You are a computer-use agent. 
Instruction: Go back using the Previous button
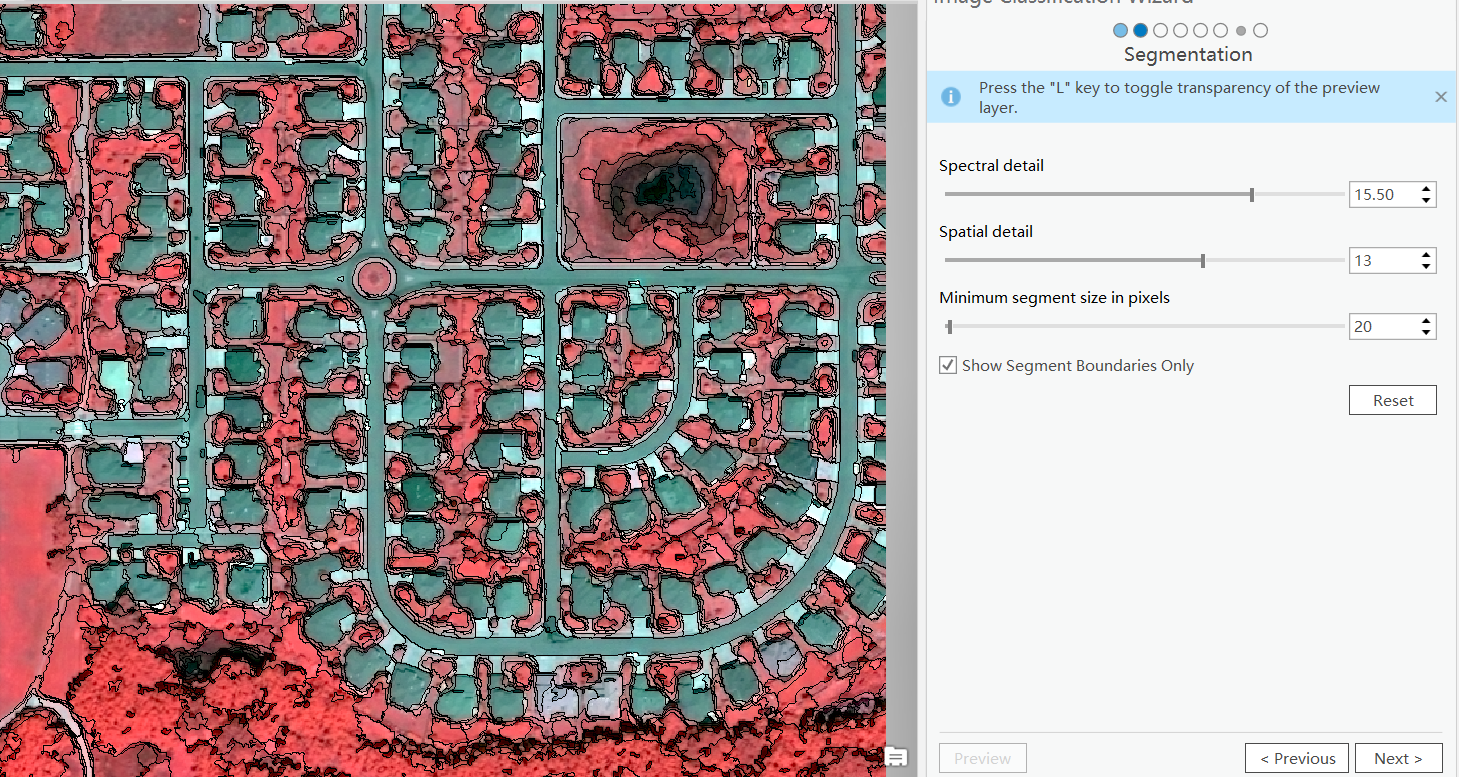point(1297,758)
